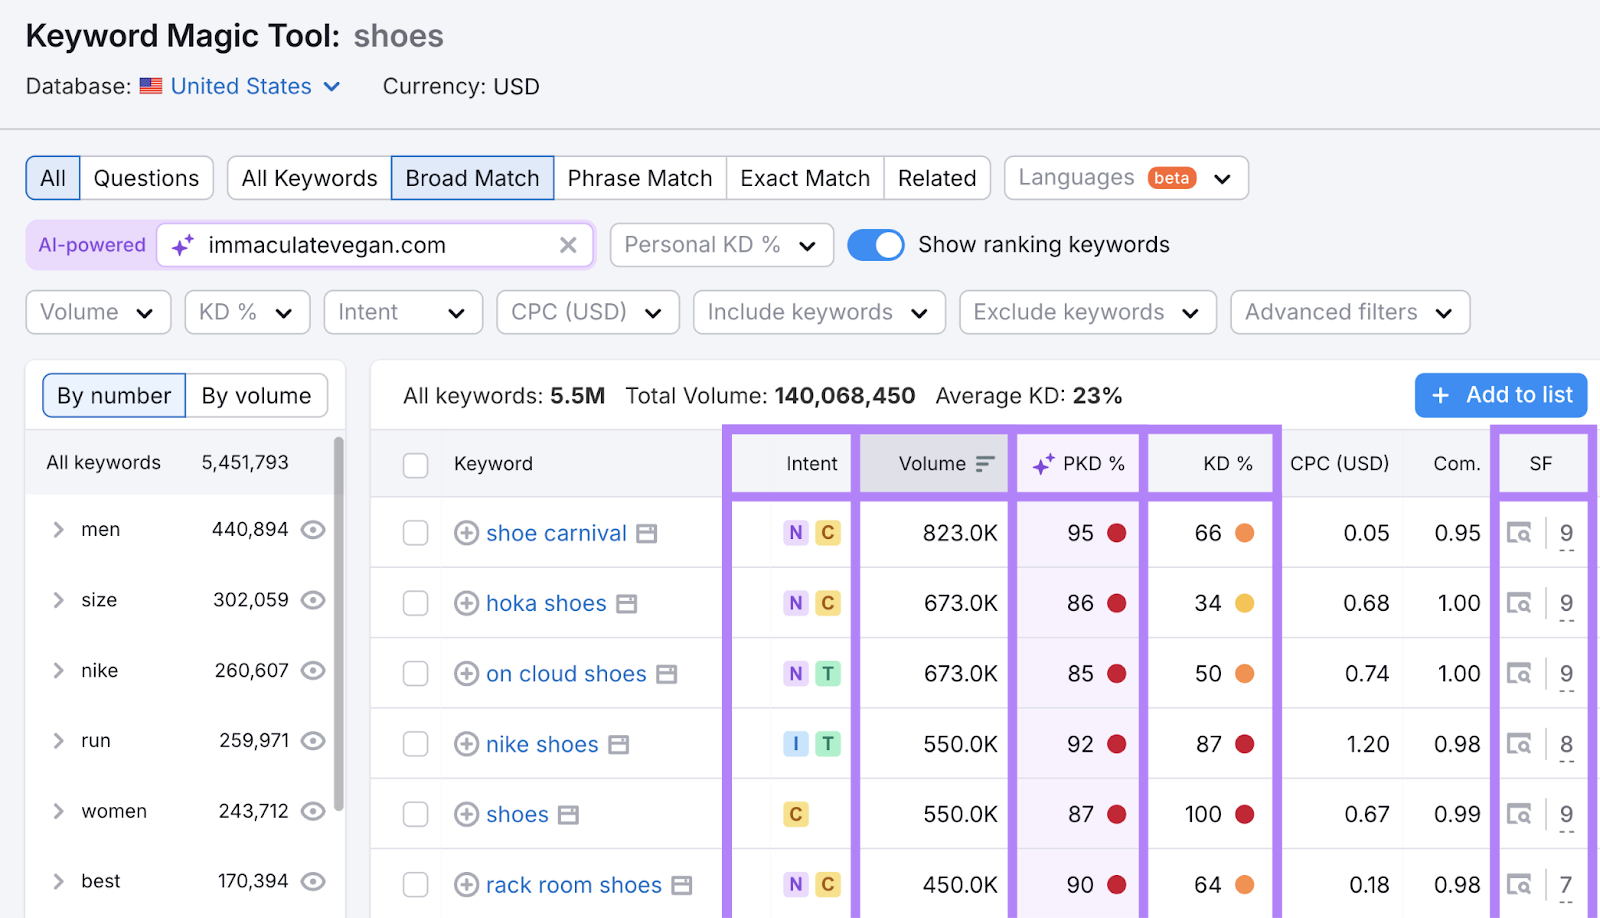Open SERP snapshot icon next to nike shoes
Image resolution: width=1600 pixels, height=918 pixels.
point(619,745)
